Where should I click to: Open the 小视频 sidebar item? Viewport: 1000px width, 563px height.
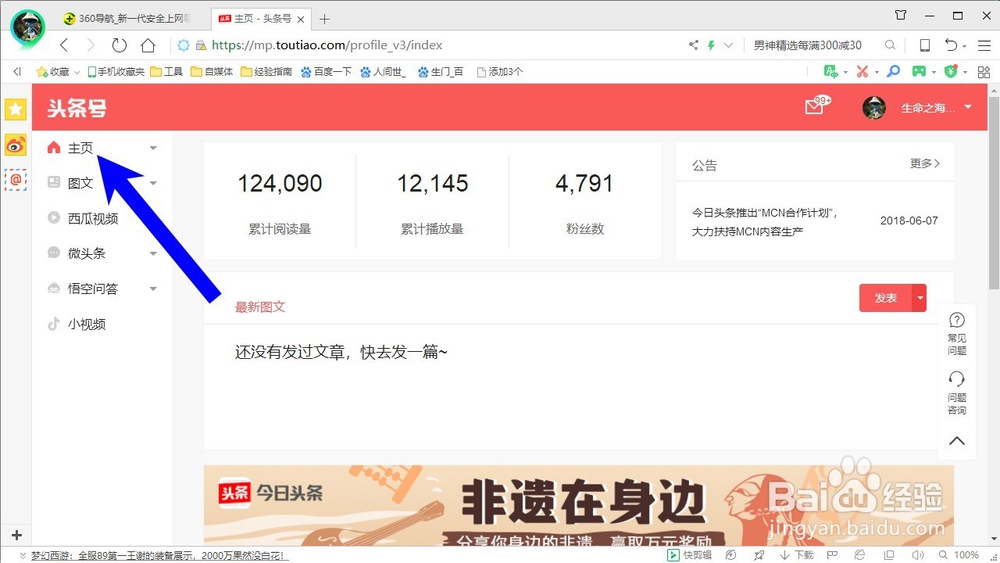coord(86,324)
